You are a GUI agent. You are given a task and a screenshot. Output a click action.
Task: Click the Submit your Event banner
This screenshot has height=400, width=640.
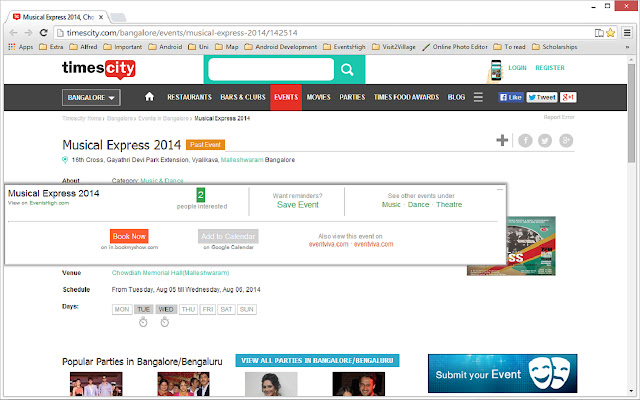[x=502, y=373]
